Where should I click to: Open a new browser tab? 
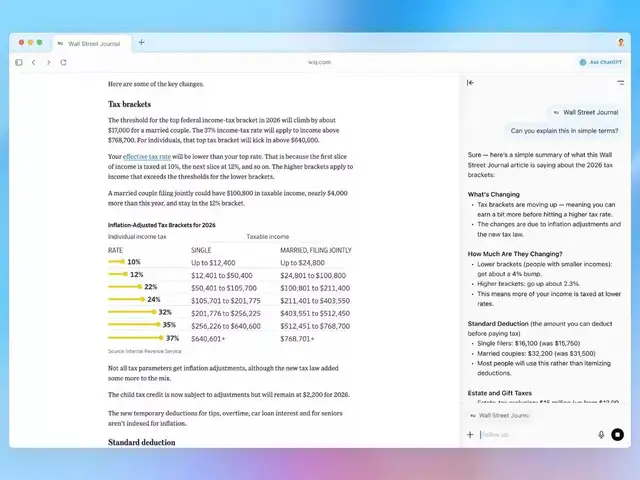click(141, 42)
